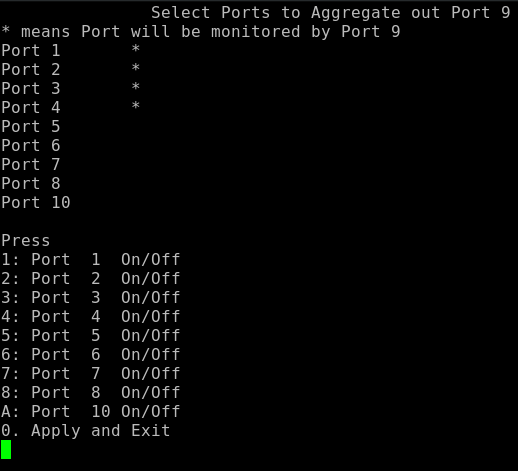The height and width of the screenshot is (471, 518).
Task: Click the A: Port 10 On/Off option
Action: click(x=91, y=411)
